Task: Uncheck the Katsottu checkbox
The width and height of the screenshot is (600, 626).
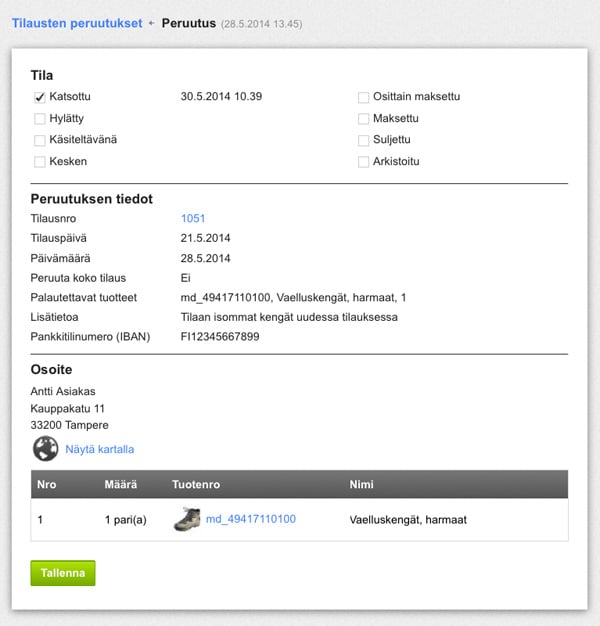Action: click(40, 97)
